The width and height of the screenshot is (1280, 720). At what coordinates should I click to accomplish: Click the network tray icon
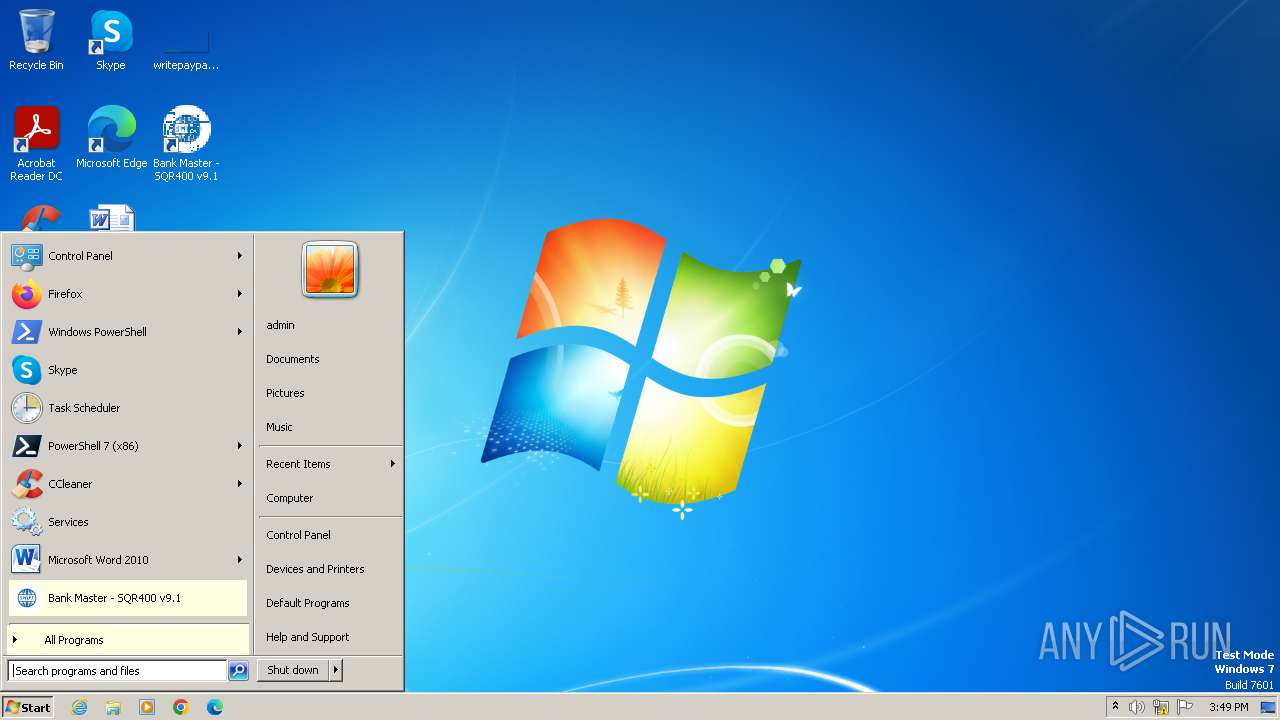(x=1161, y=707)
